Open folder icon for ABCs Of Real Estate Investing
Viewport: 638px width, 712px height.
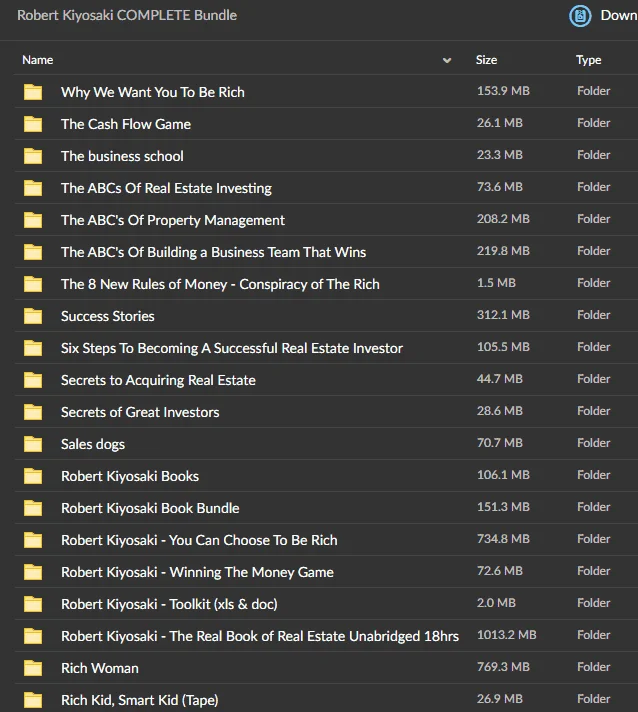click(33, 188)
